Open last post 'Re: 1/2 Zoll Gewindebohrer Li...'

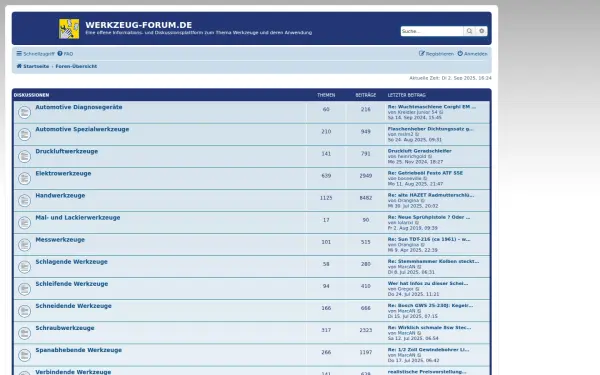(x=428, y=350)
